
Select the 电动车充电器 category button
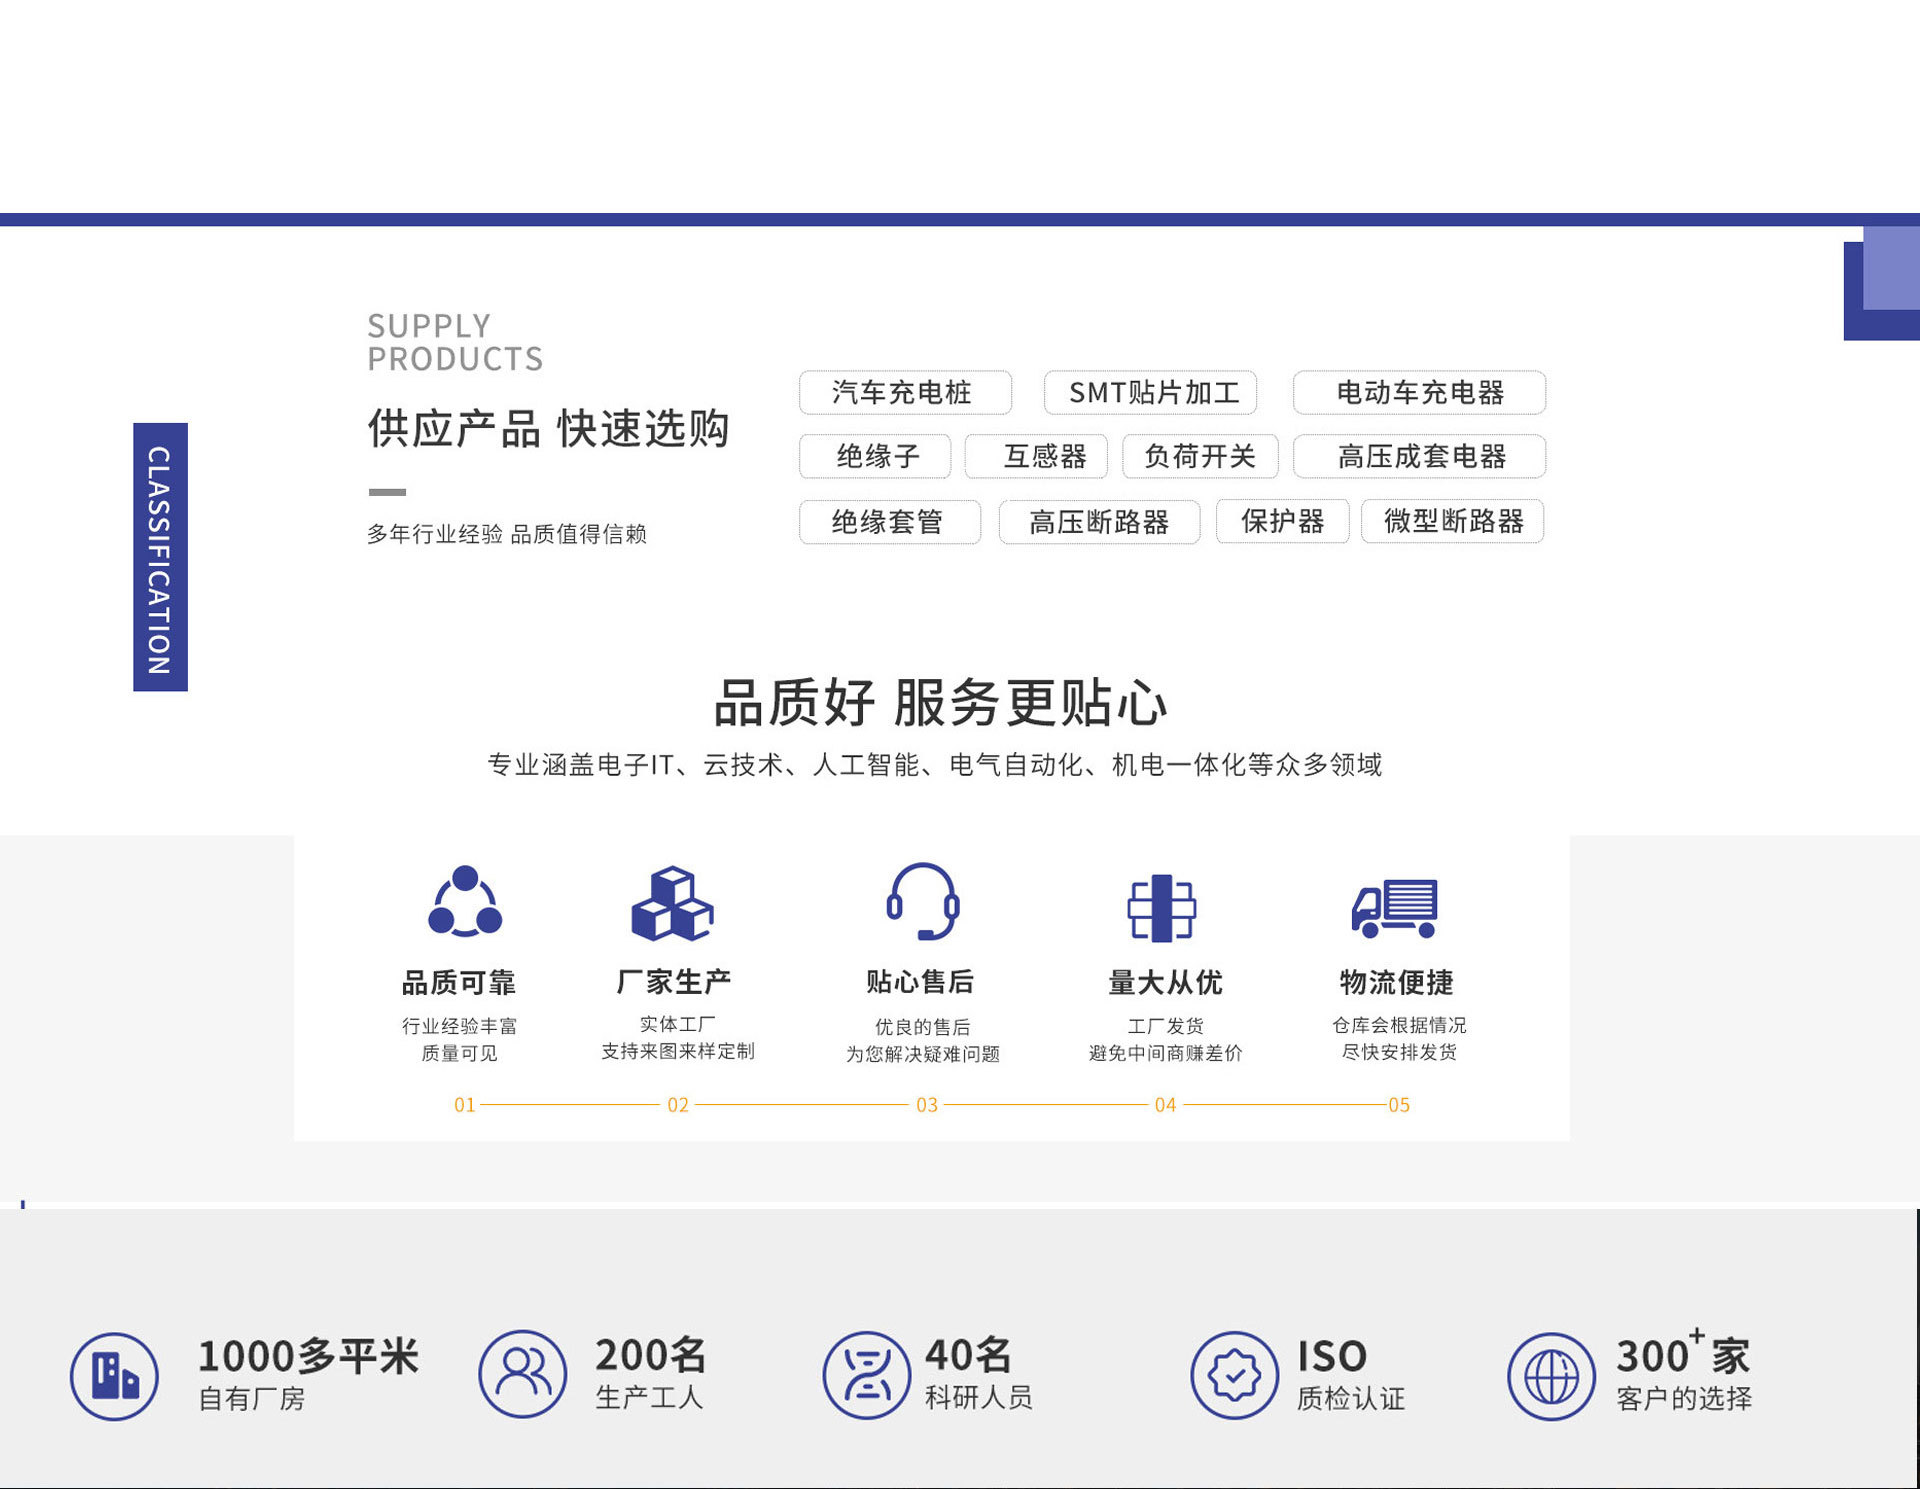coord(1418,393)
